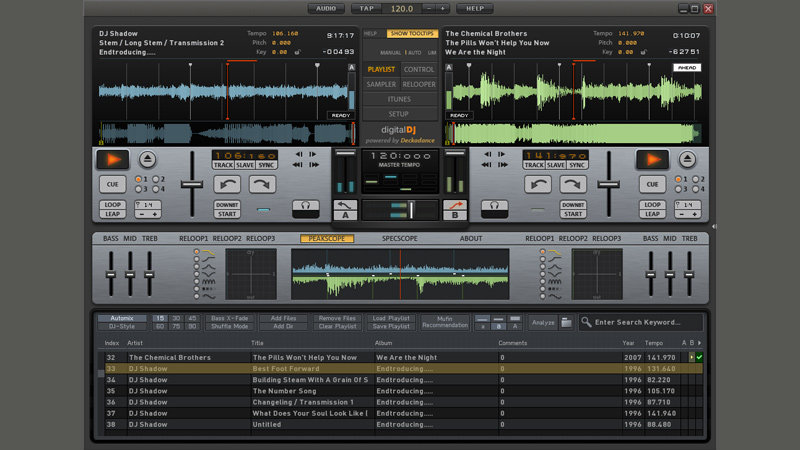Click the search magnifier icon
This screenshot has height=450, width=800.
(586, 322)
